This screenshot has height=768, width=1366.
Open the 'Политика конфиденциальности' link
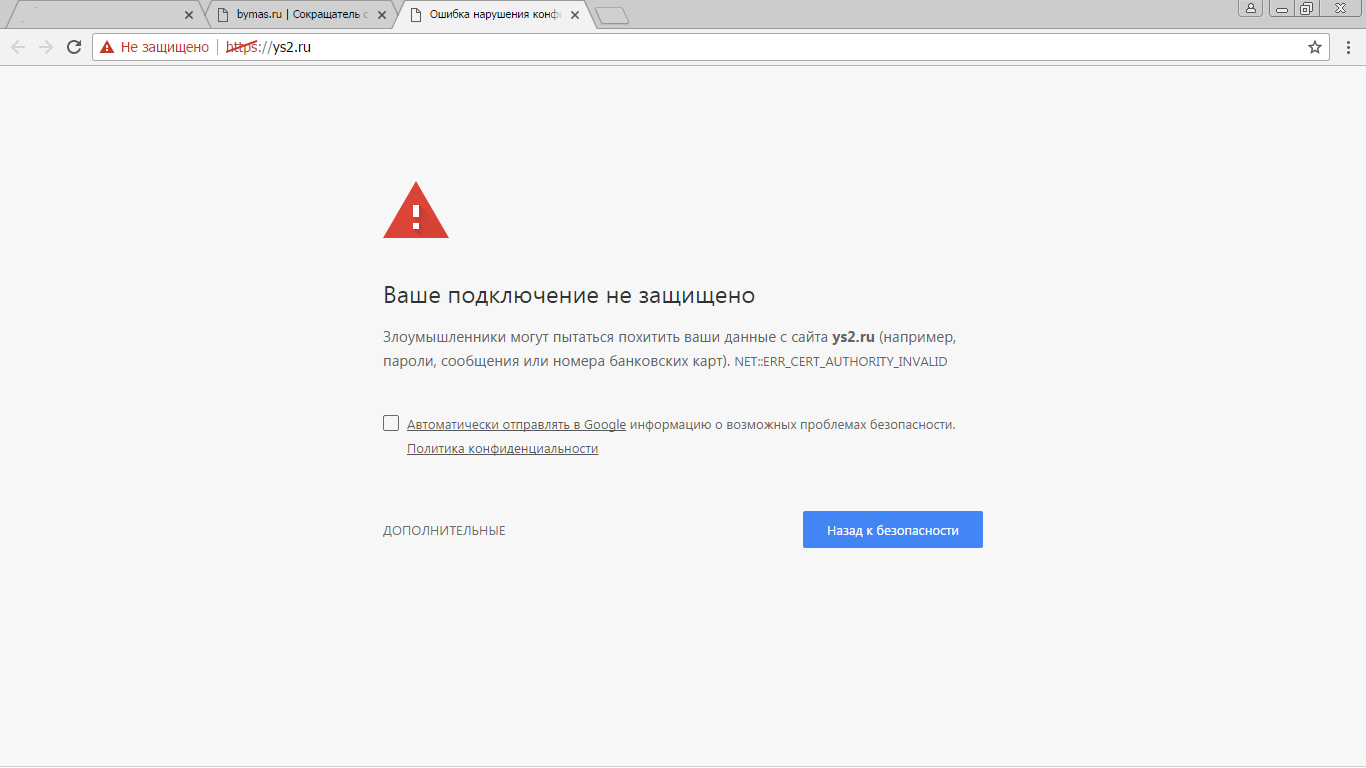point(502,449)
